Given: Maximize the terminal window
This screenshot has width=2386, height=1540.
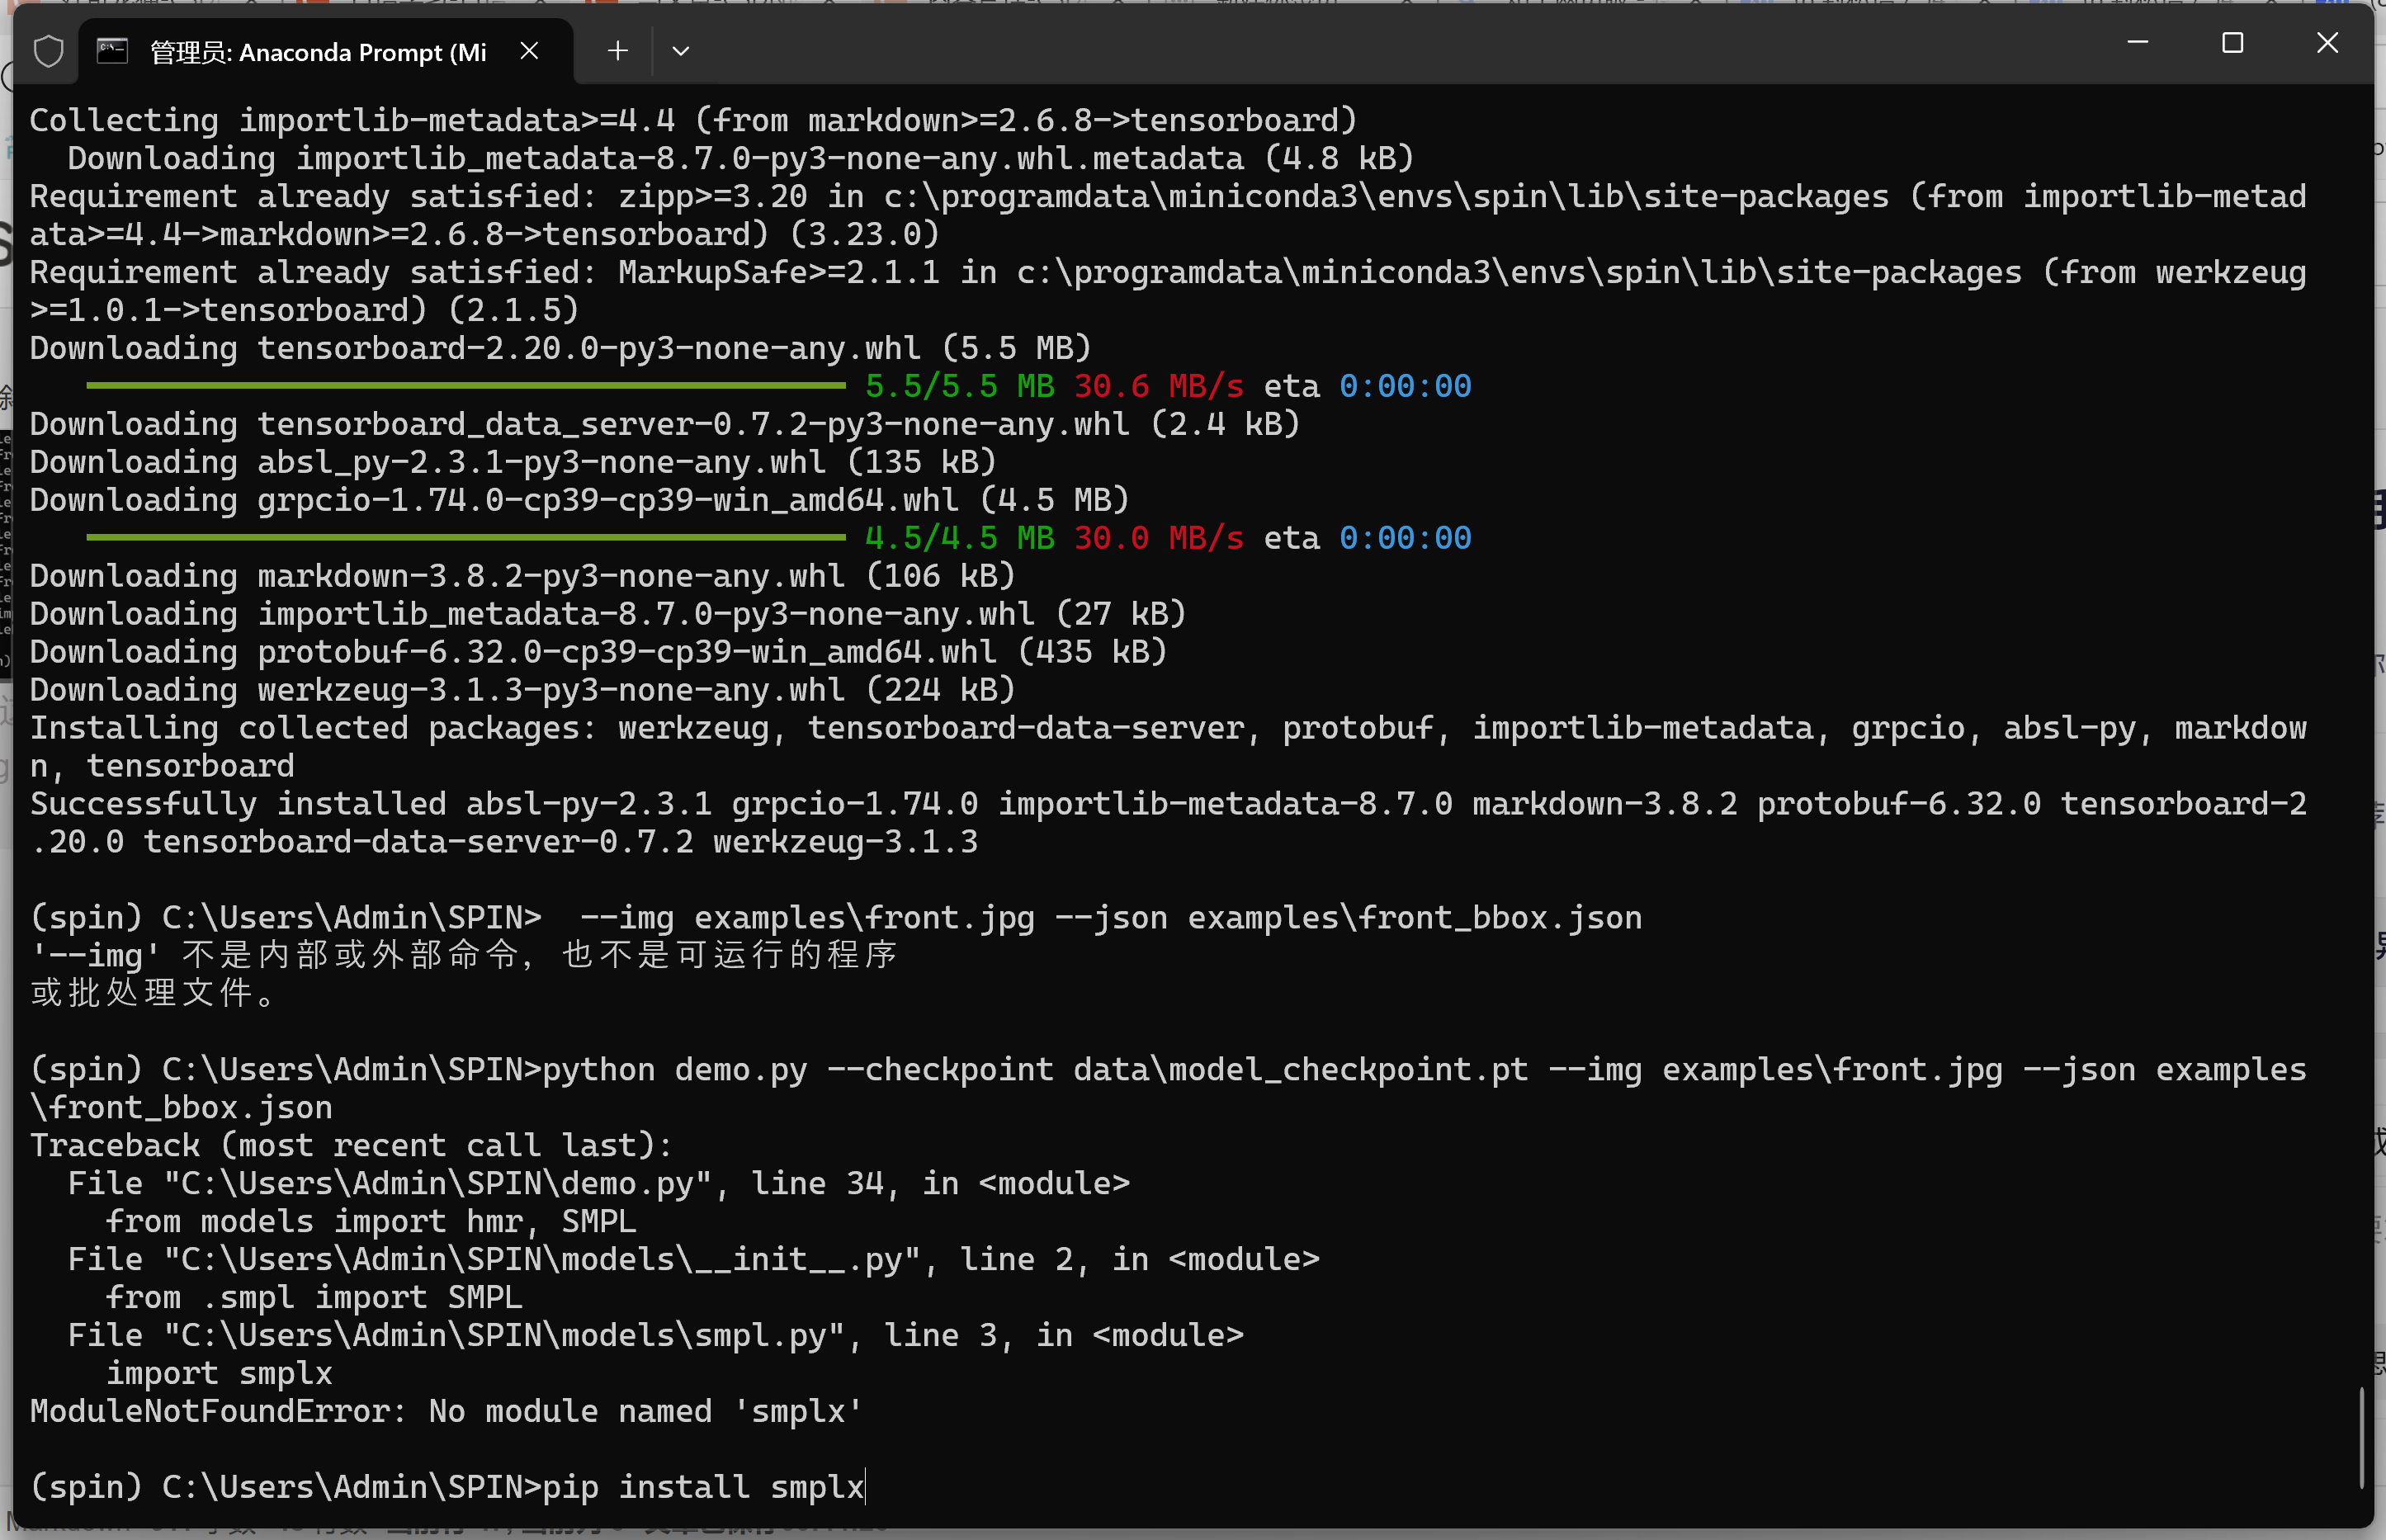Looking at the screenshot, I should pyautogui.click(x=2232, y=43).
